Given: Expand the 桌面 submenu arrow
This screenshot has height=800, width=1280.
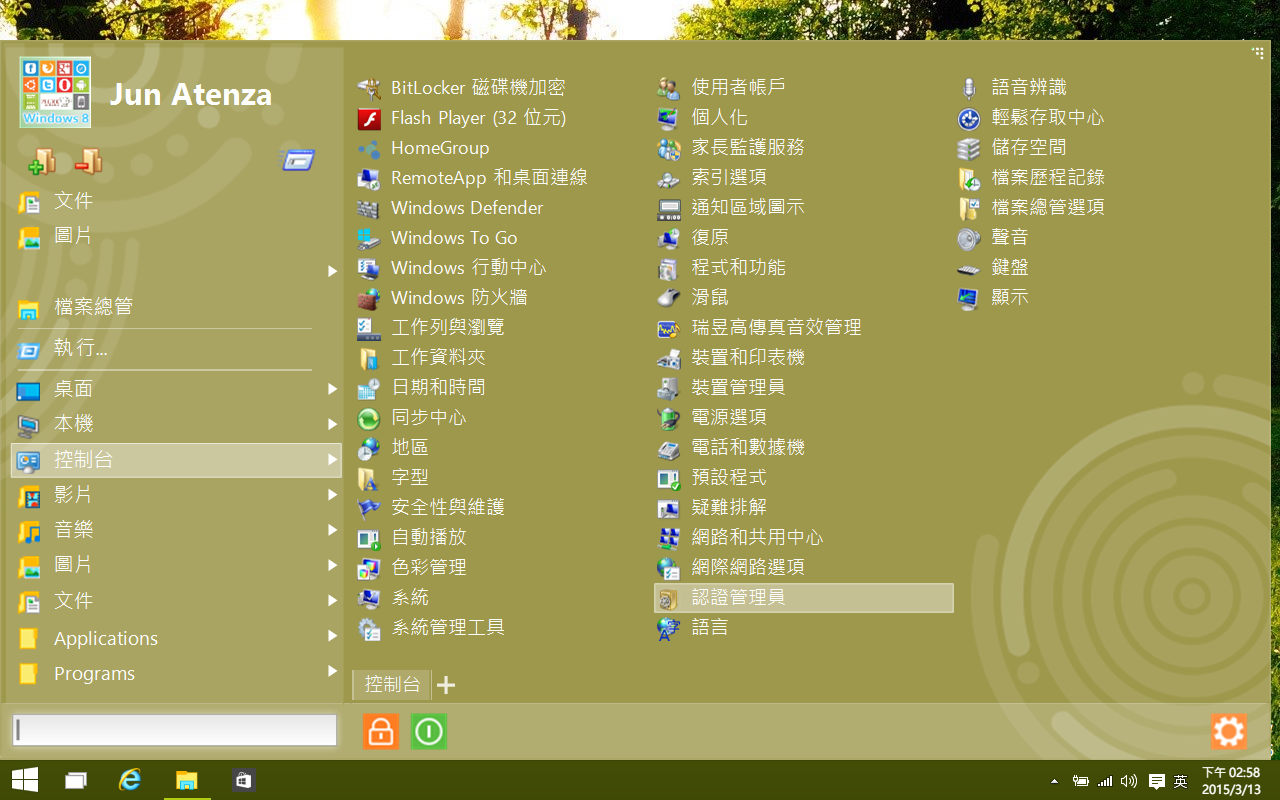Looking at the screenshot, I should pyautogui.click(x=332, y=389).
